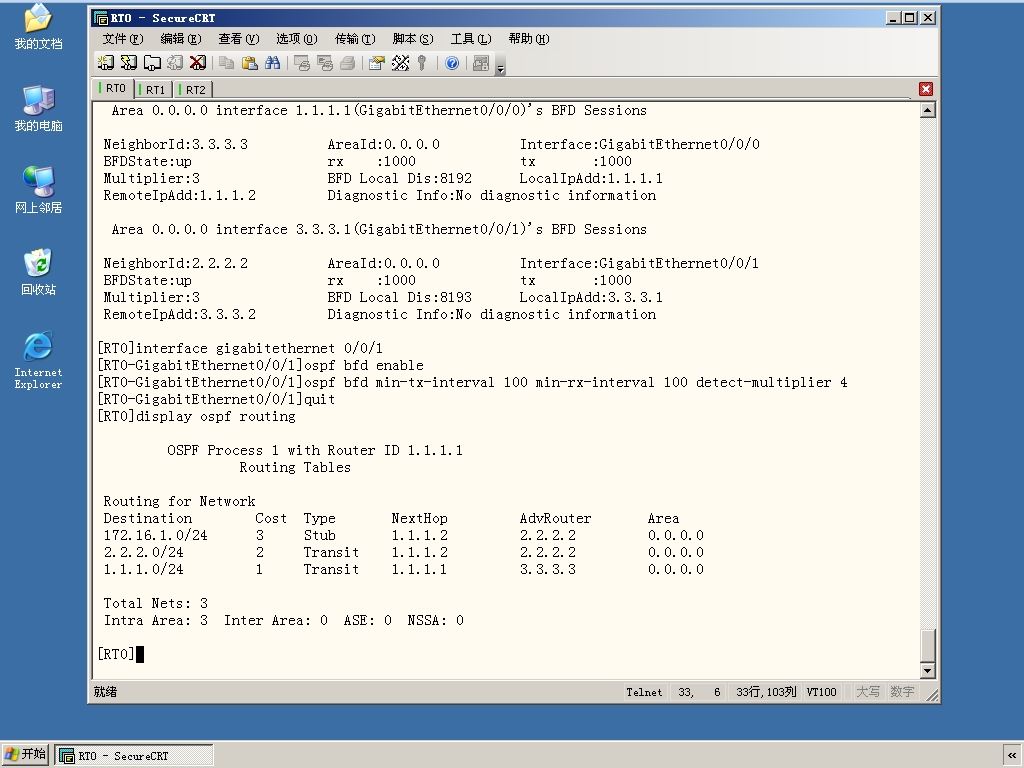
Task: Click the 33行,103列 status bar entry
Action: click(x=766, y=692)
